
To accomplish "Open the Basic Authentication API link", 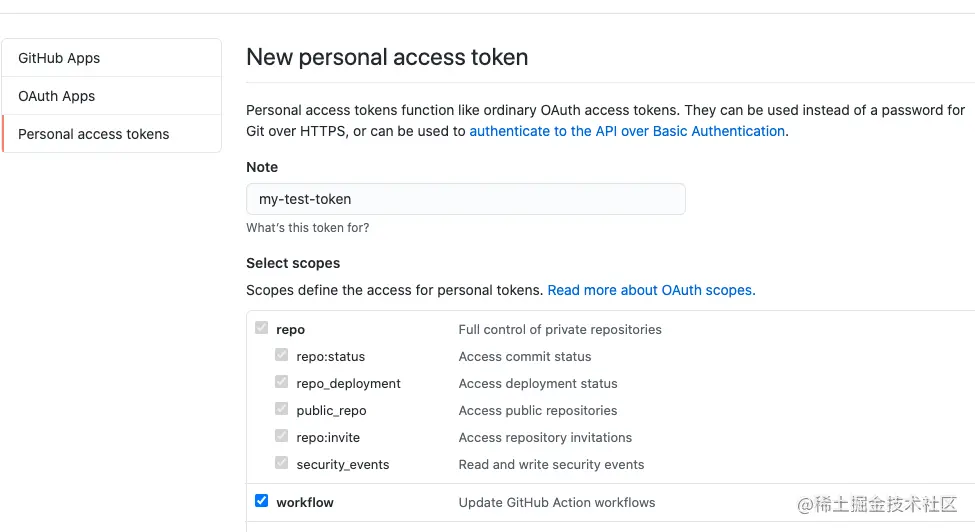I will [627, 131].
